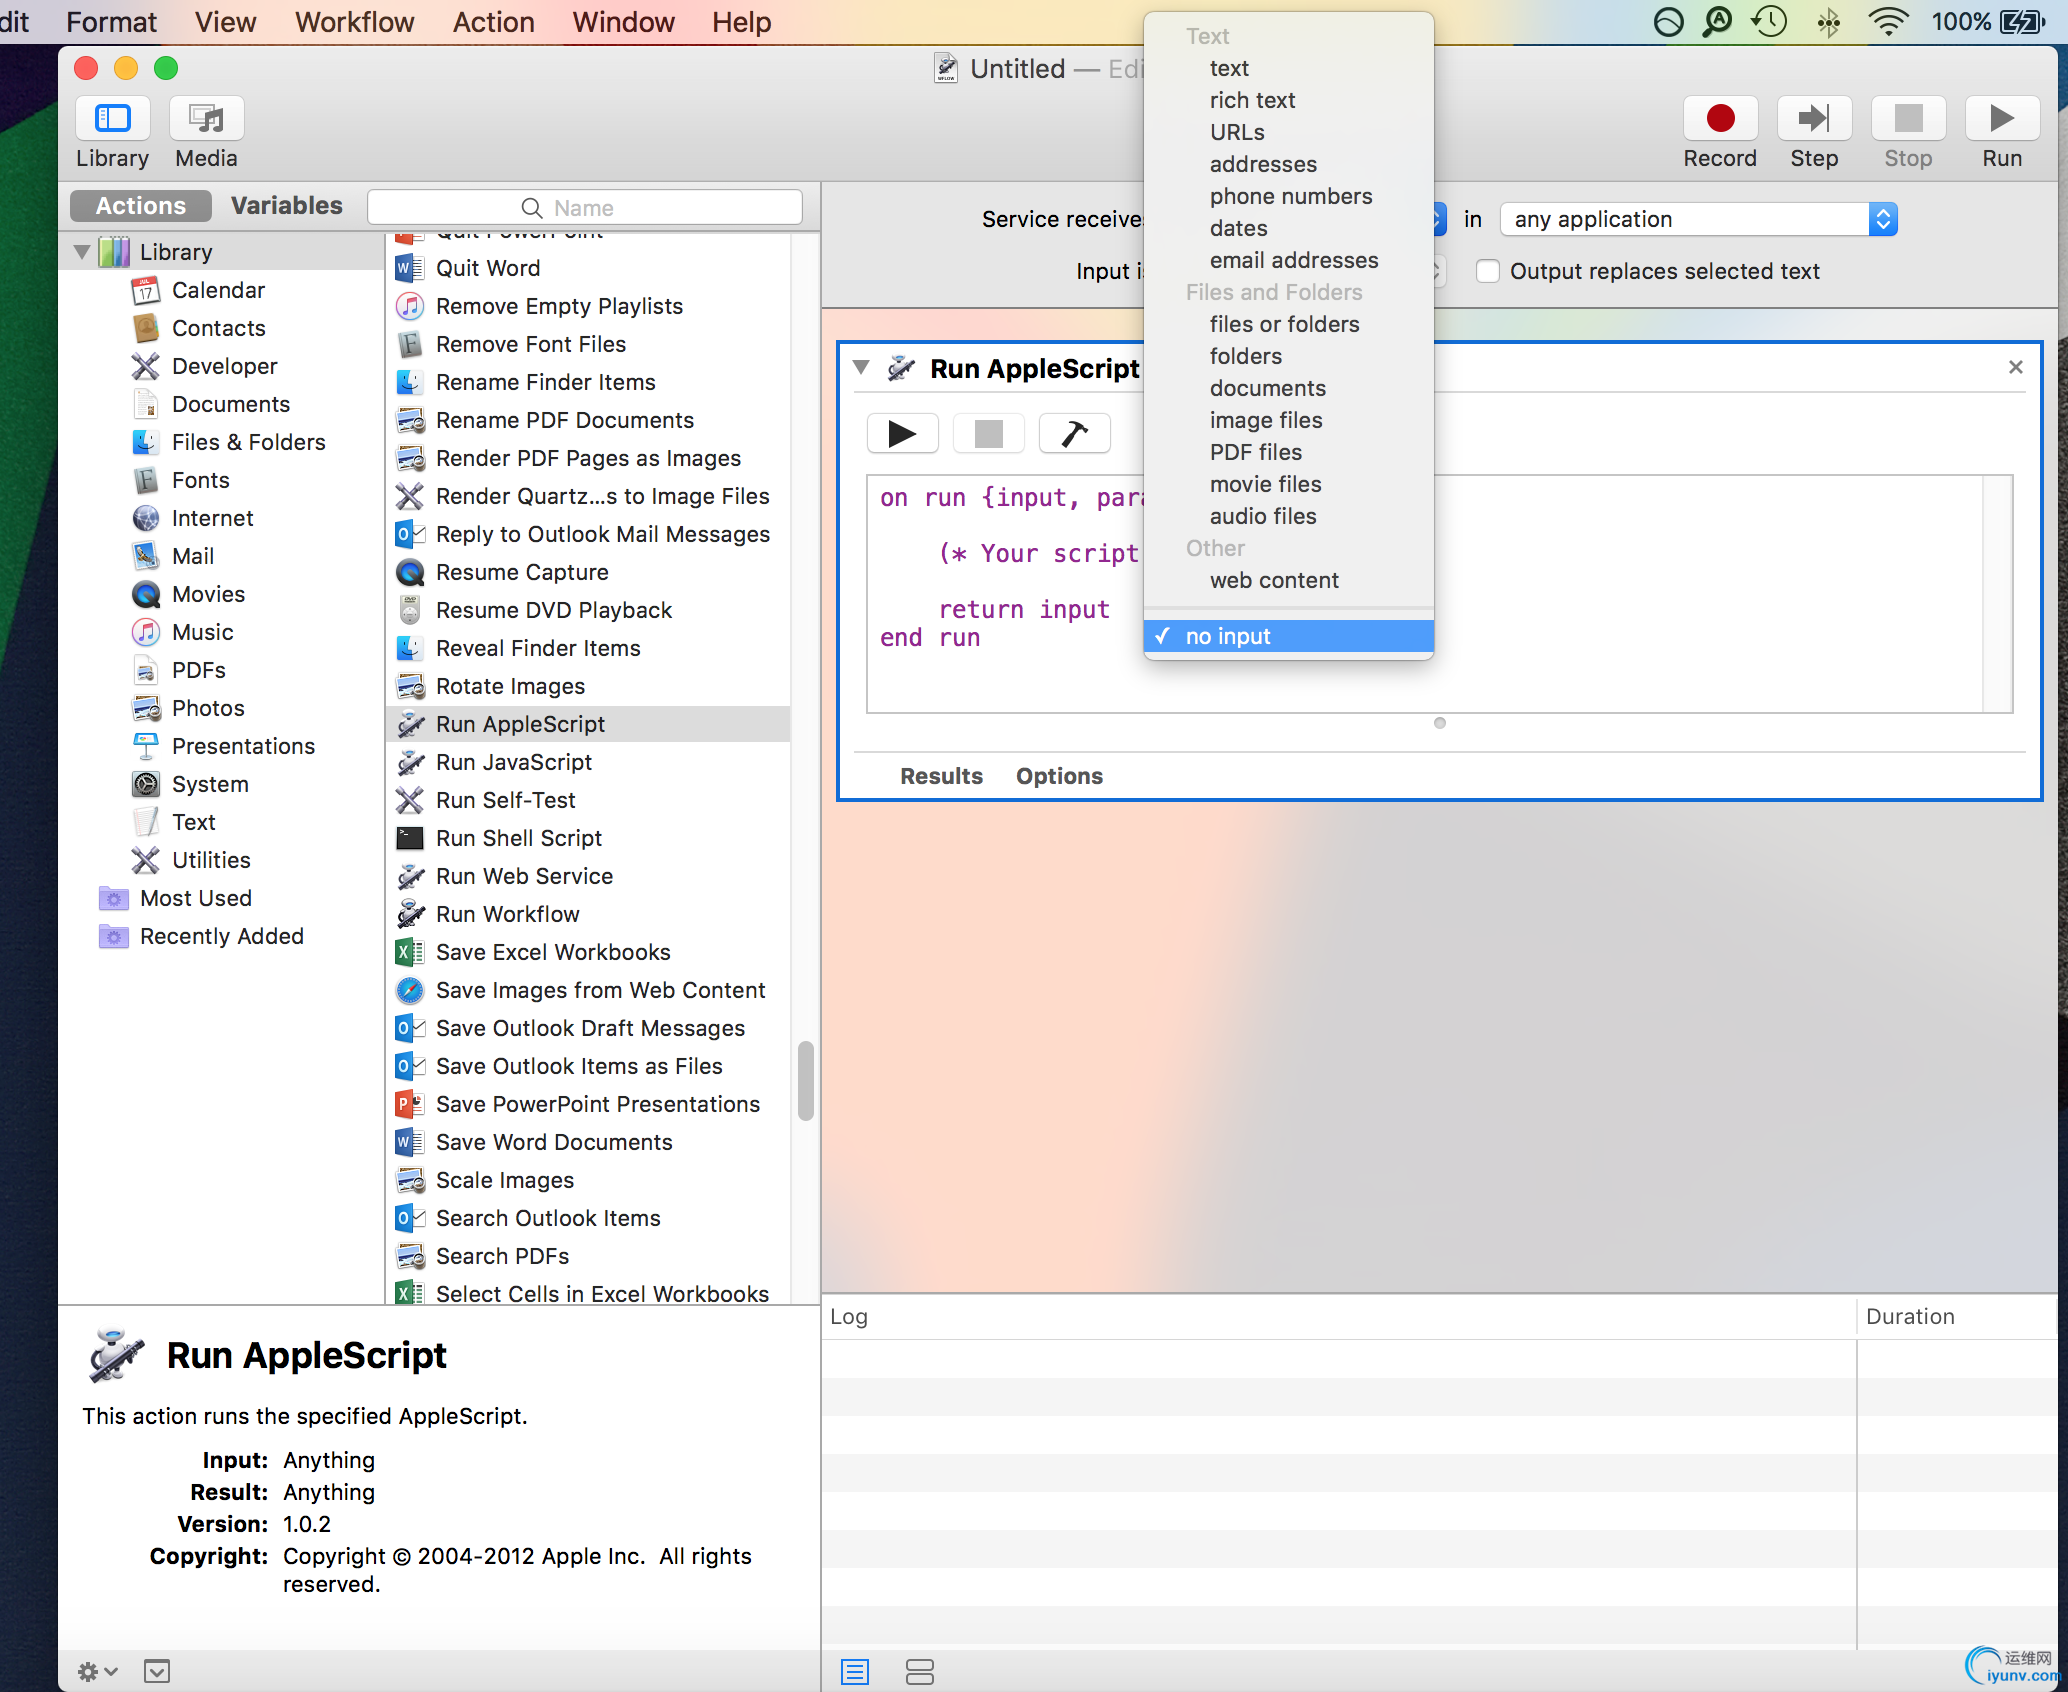Open the Workflow menu
The height and width of the screenshot is (1692, 2068).
point(354,22)
